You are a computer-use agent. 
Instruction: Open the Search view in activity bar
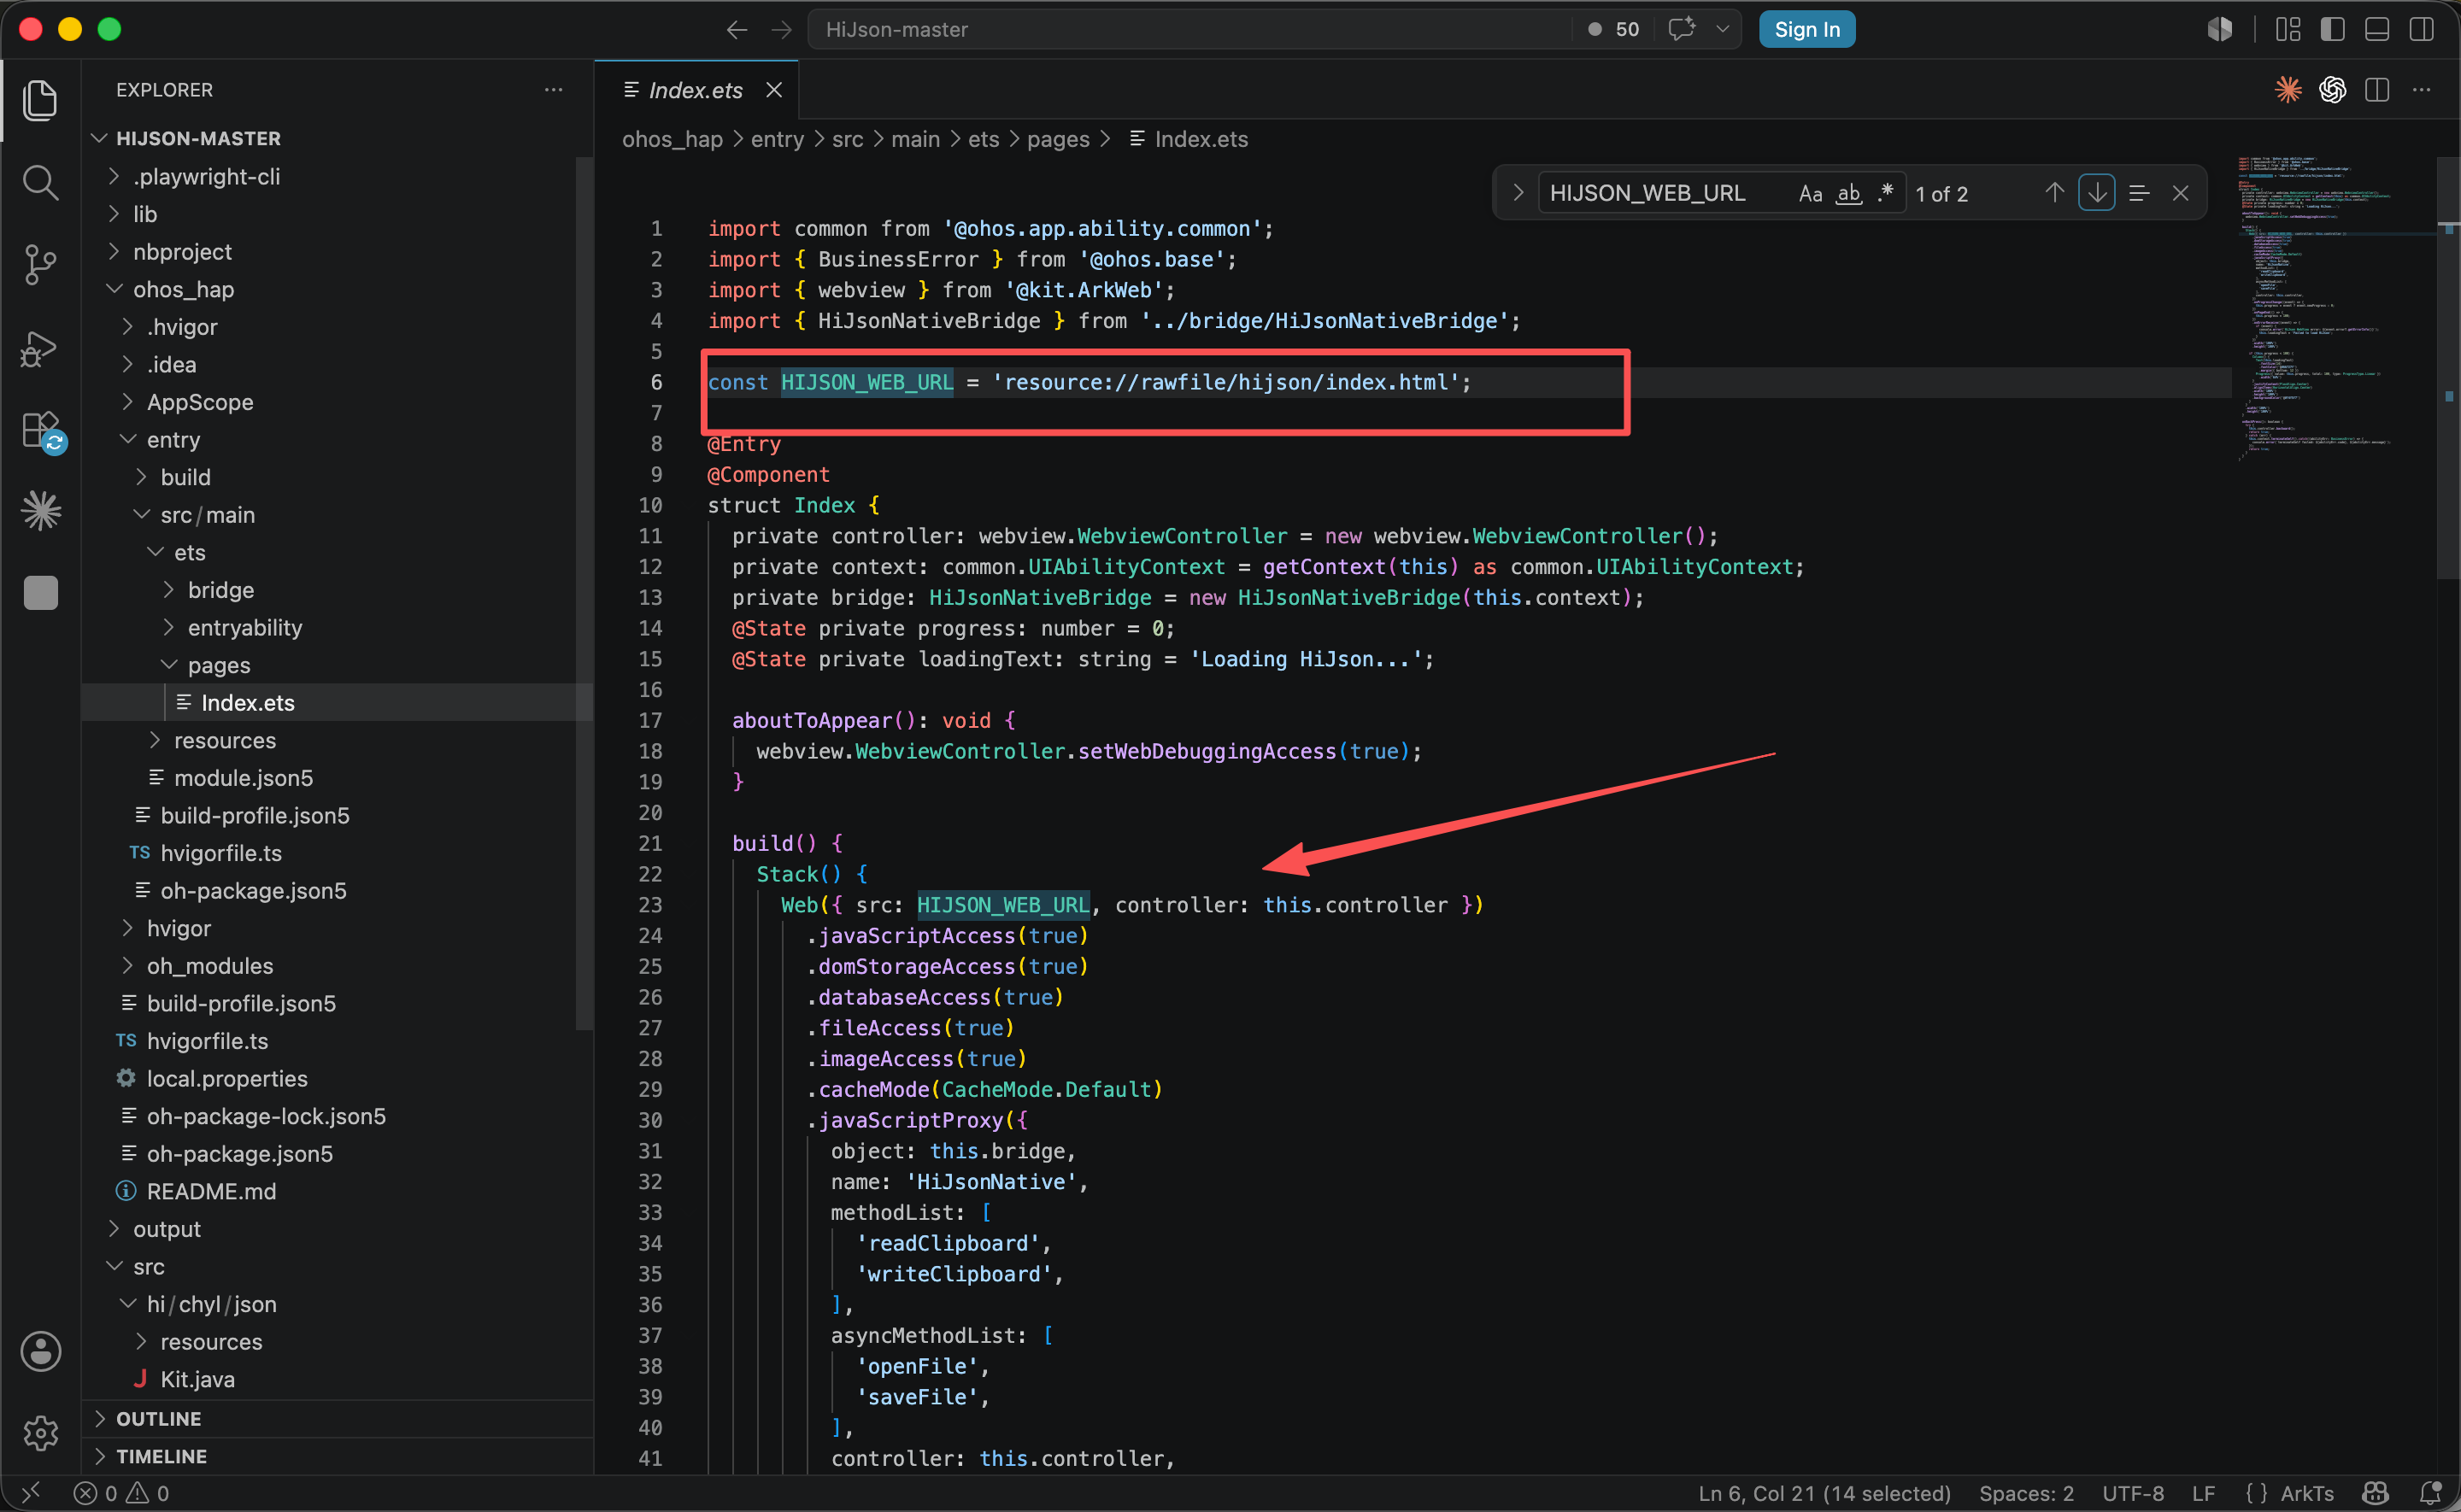click(x=40, y=183)
